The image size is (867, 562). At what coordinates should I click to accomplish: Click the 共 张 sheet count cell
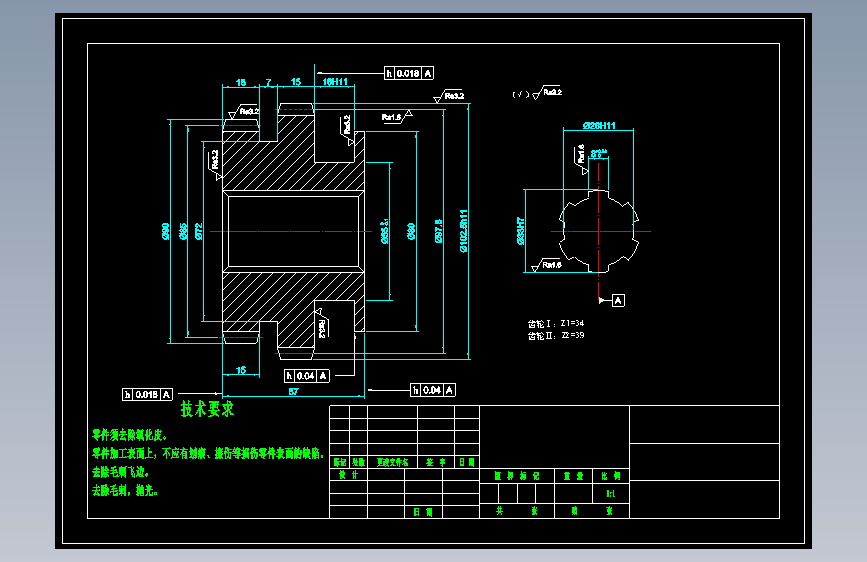(x=517, y=511)
